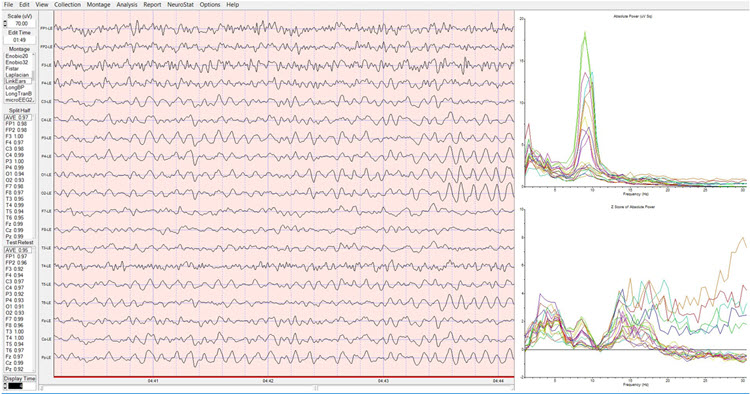Click the 04:42 time marker
The width and height of the screenshot is (750, 394).
[x=268, y=381]
